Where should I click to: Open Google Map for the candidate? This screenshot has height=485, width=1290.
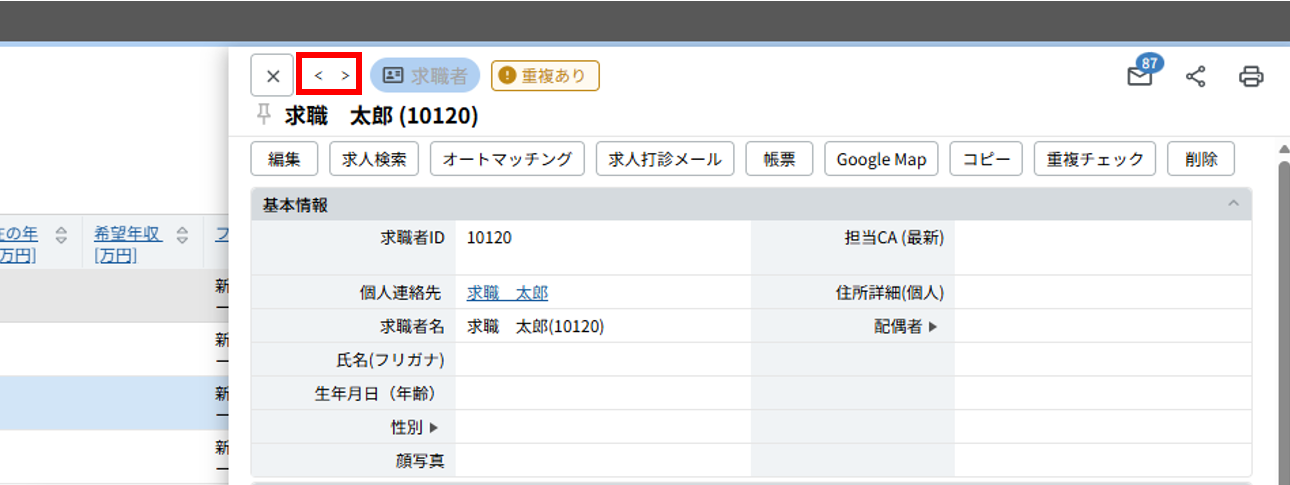tap(881, 159)
